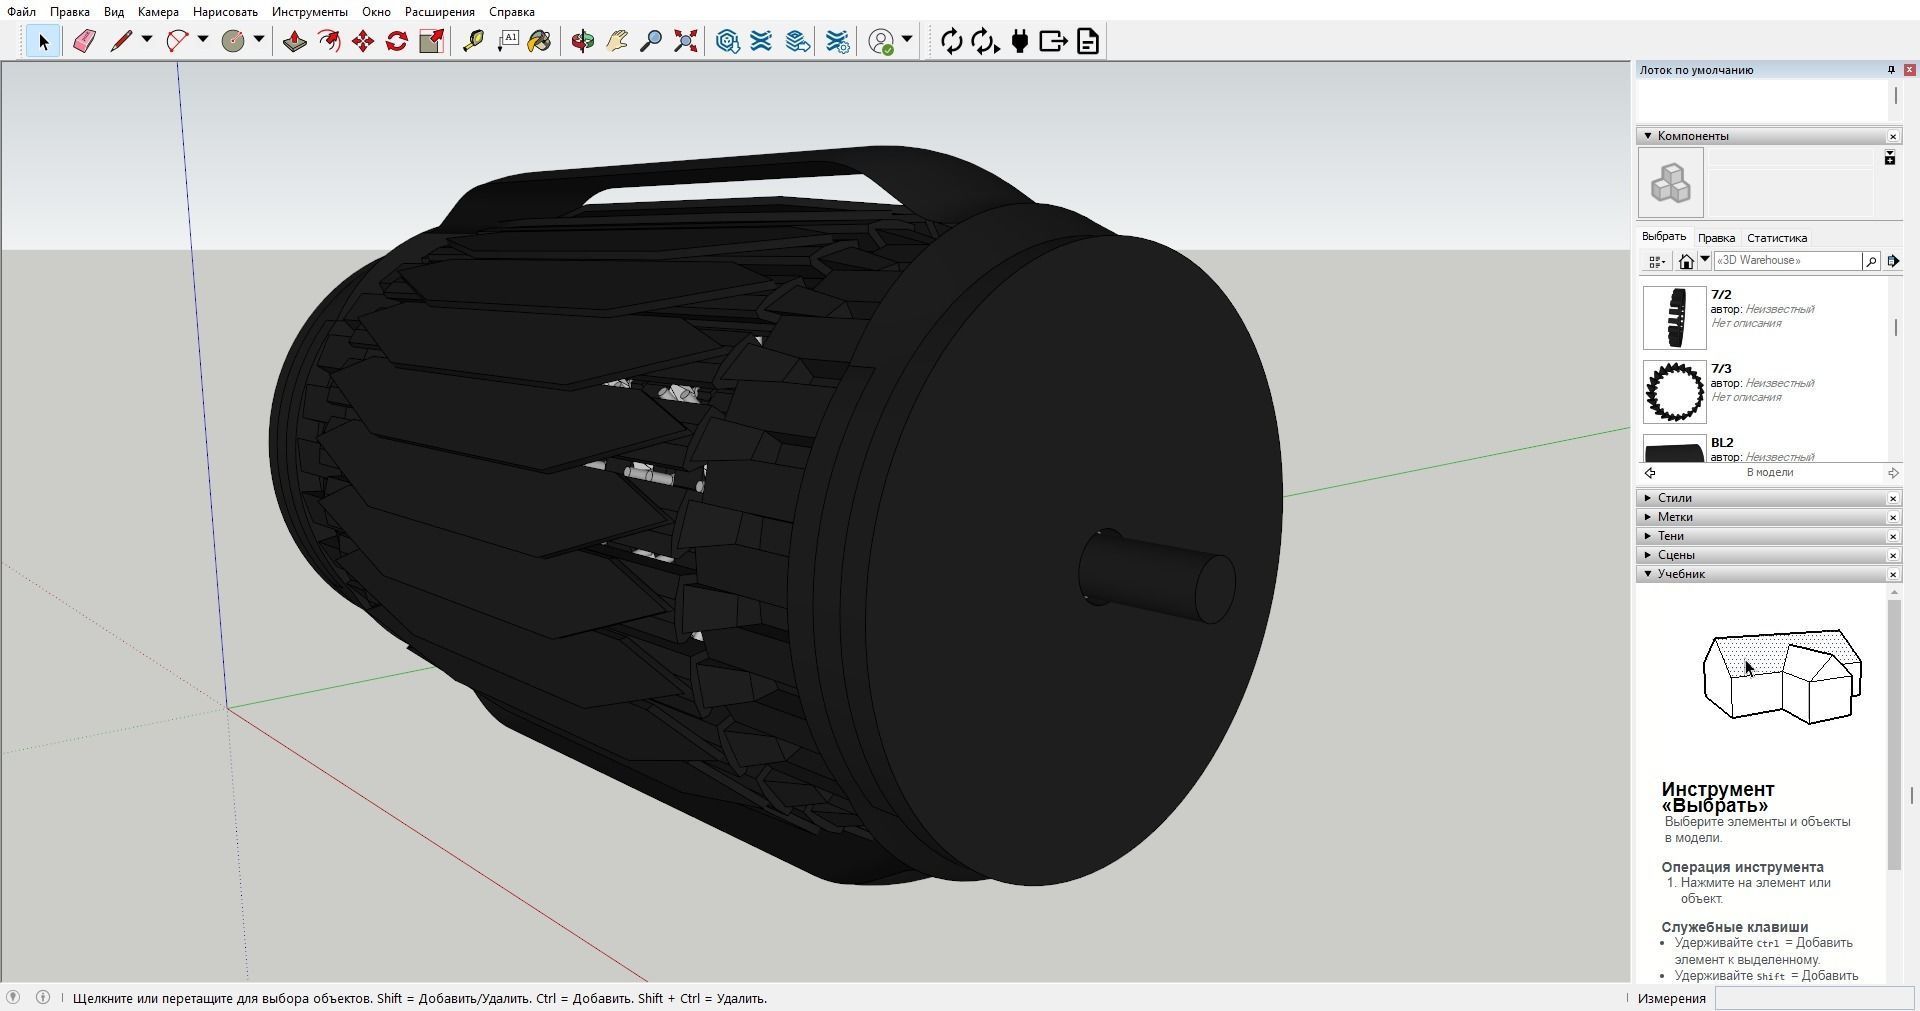Open the shape tool dropdown arrow
Screen dimensions: 1920x1011
click(x=259, y=40)
